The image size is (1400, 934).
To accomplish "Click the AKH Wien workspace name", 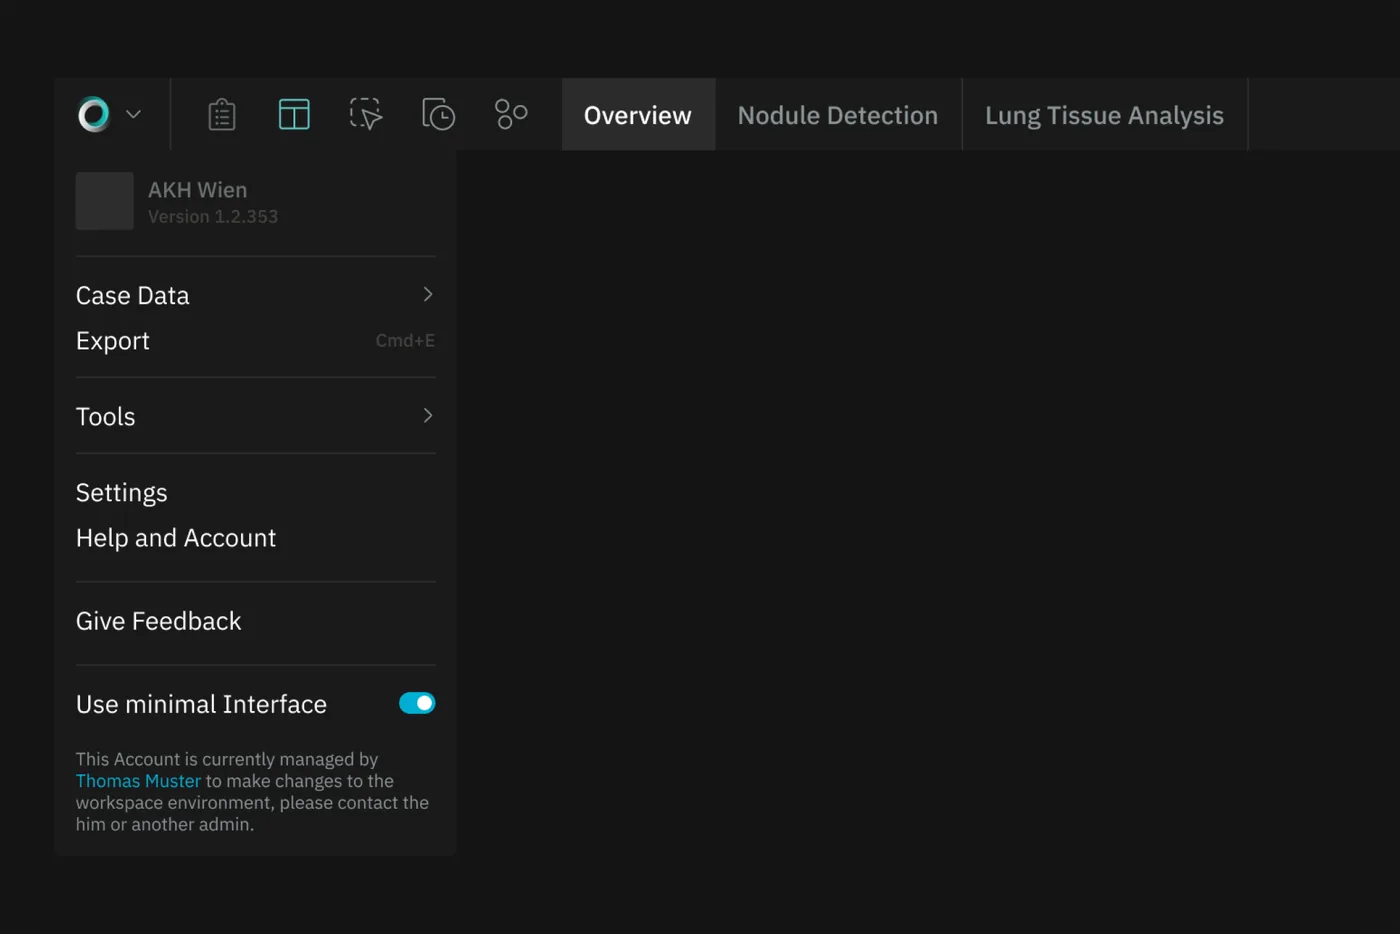I will [197, 190].
